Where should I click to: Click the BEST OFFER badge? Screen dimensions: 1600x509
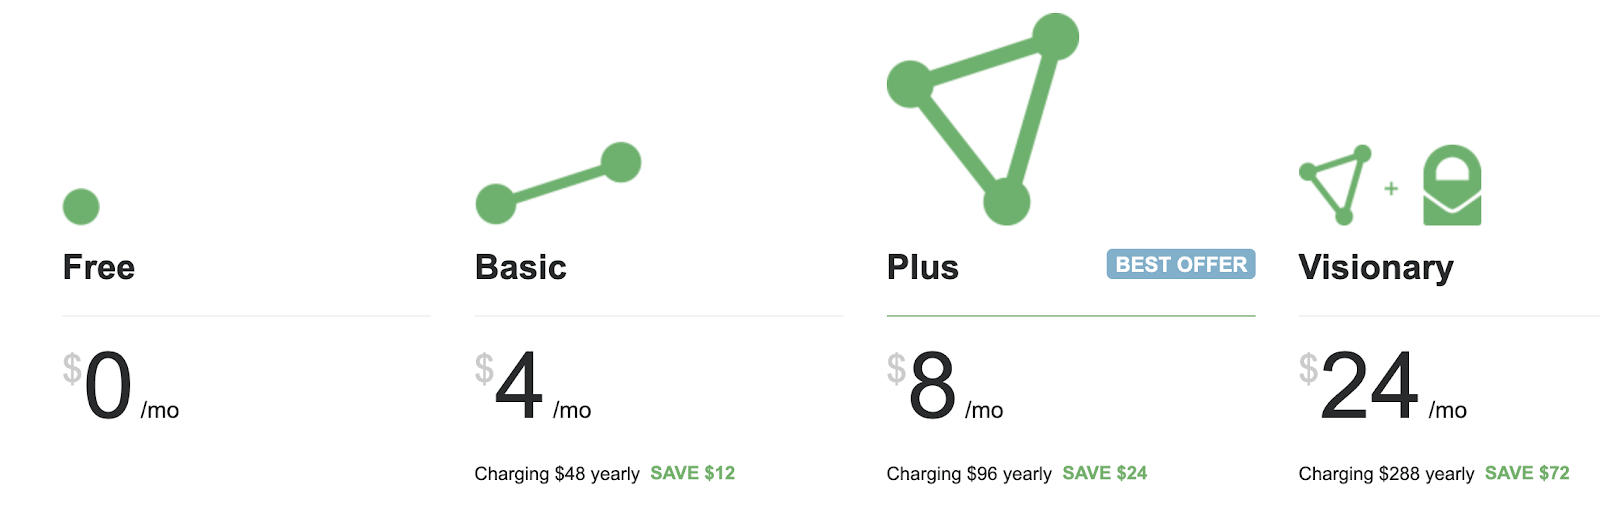(x=1181, y=264)
